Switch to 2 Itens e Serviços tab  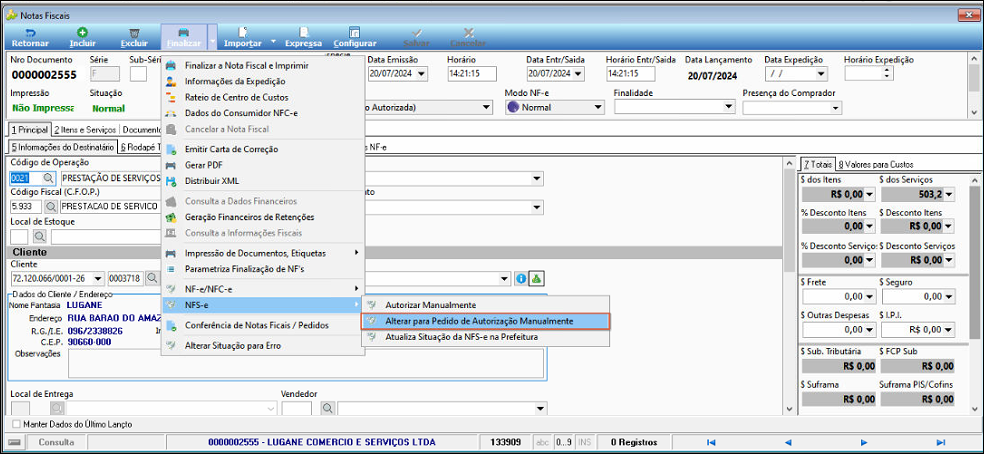point(85,129)
